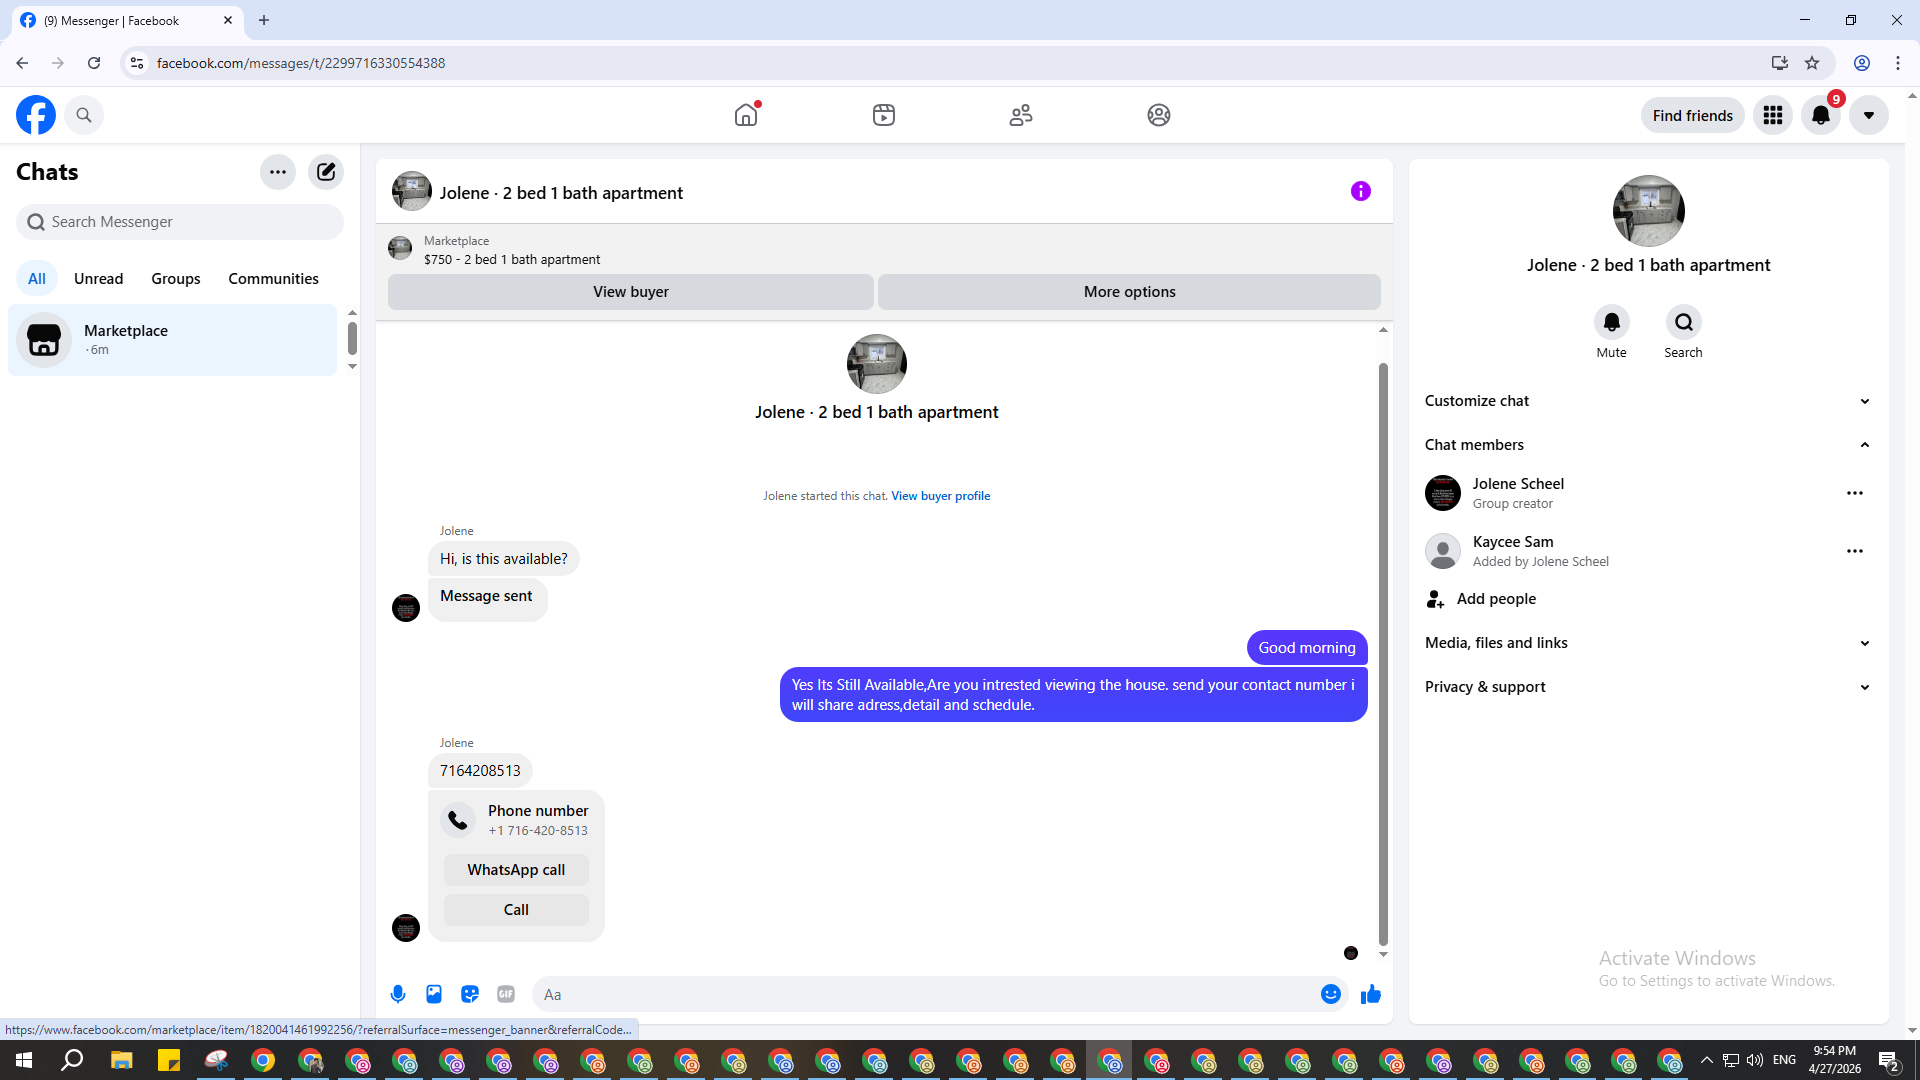Switch to the Communities tab
Viewport: 1920px width, 1080px height.
(273, 279)
